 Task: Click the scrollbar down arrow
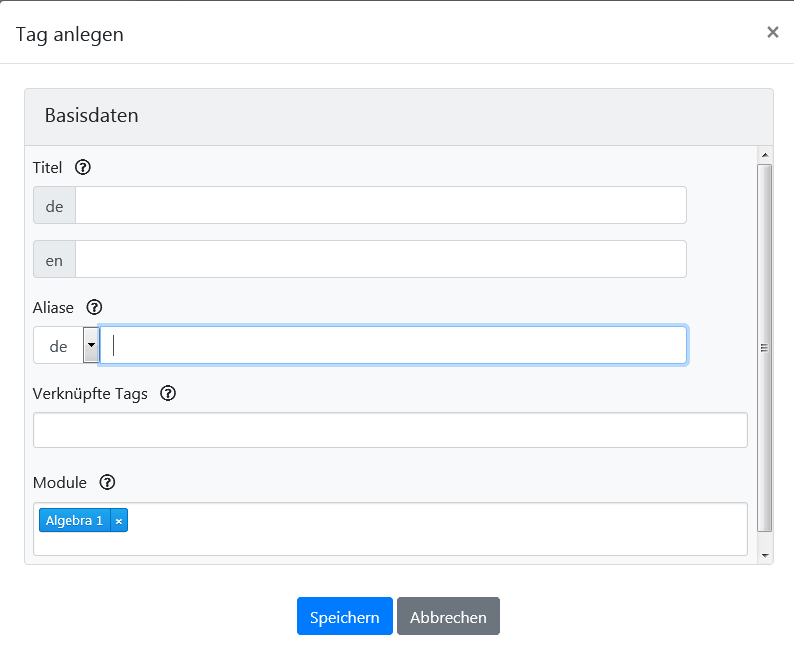point(765,555)
